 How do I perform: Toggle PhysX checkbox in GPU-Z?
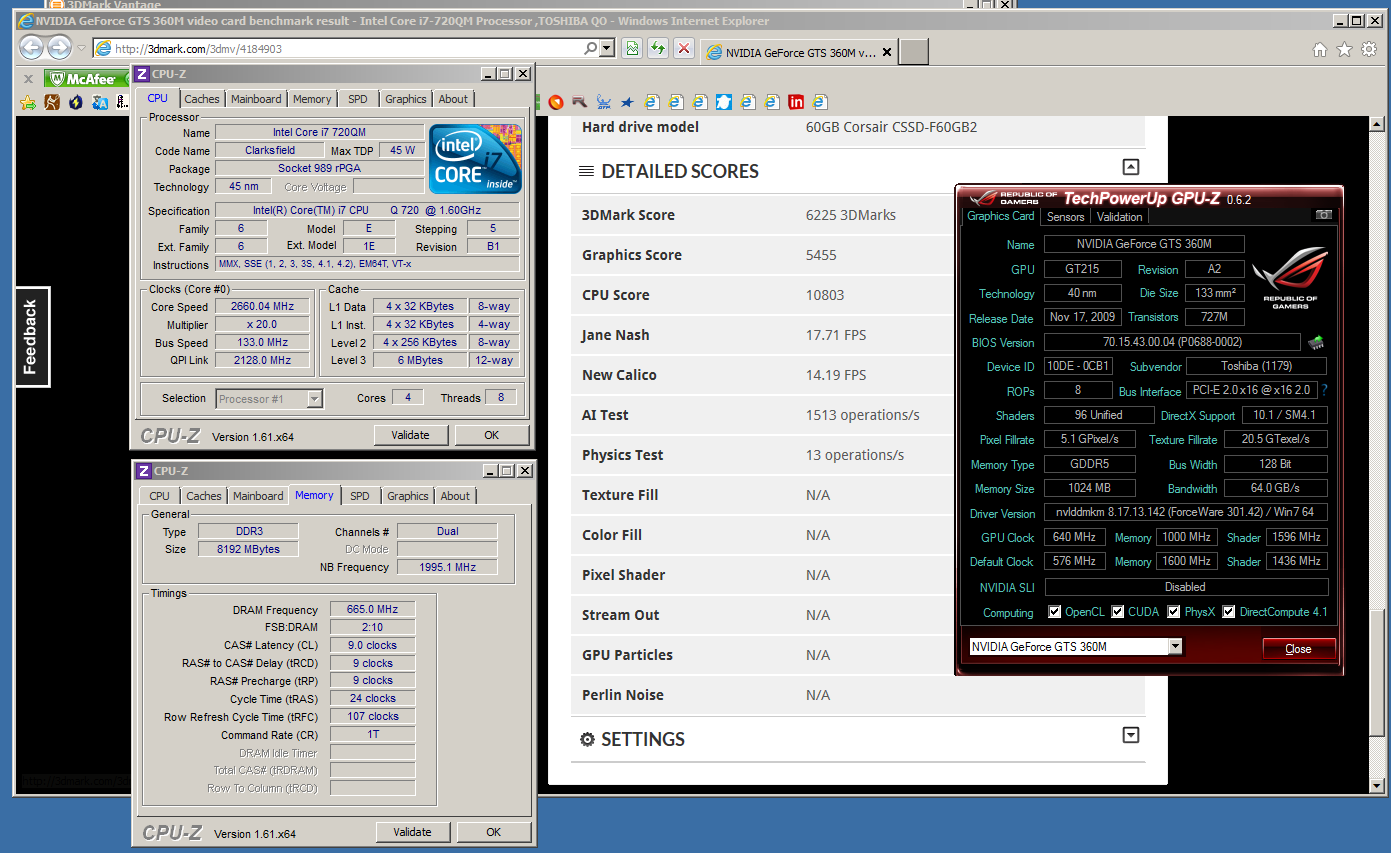(1174, 612)
